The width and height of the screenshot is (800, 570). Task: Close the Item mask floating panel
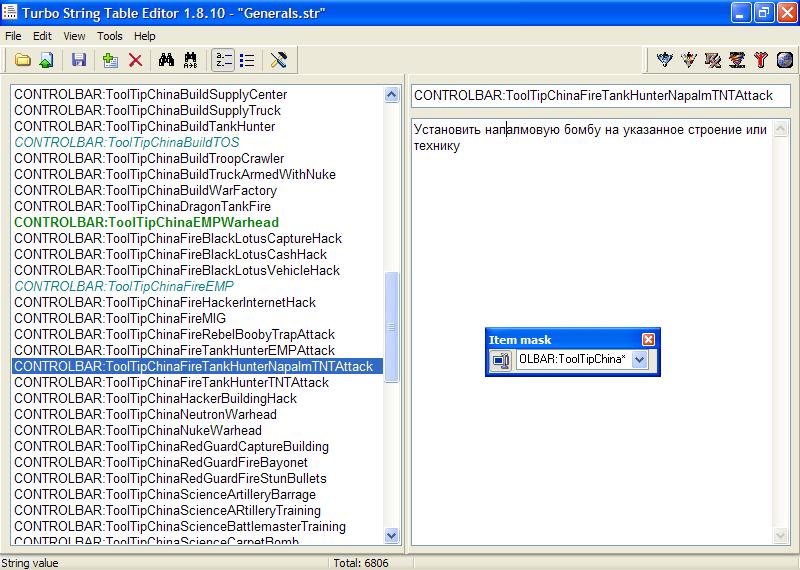(x=648, y=339)
